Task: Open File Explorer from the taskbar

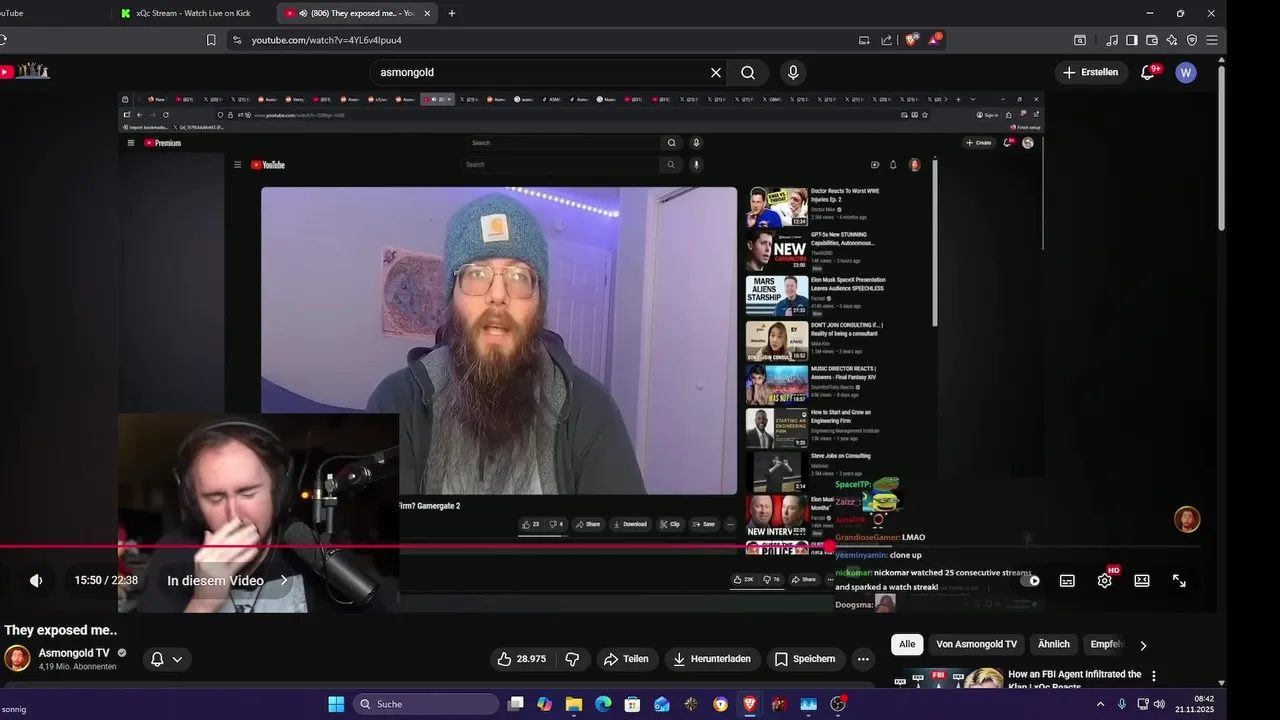Action: [x=574, y=704]
